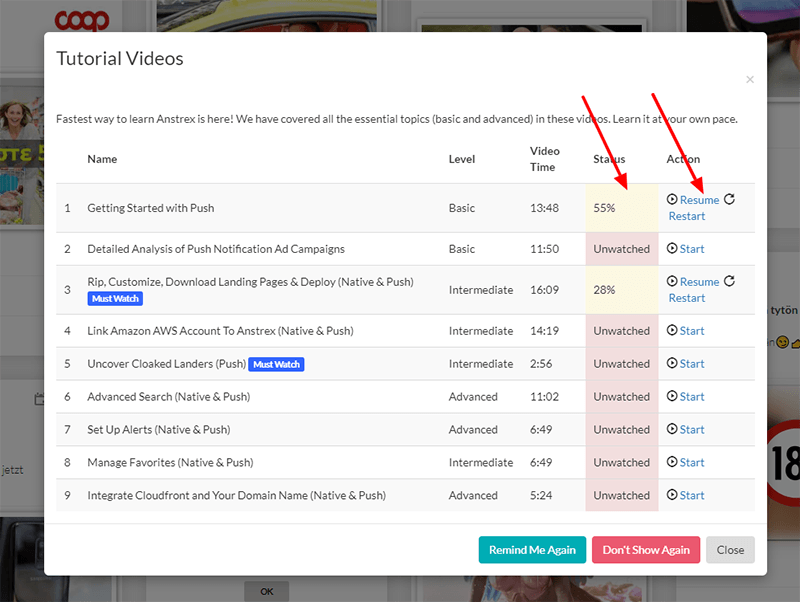Click the title Advanced Search (Native & Push)
Image resolution: width=800 pixels, height=602 pixels.
click(169, 396)
